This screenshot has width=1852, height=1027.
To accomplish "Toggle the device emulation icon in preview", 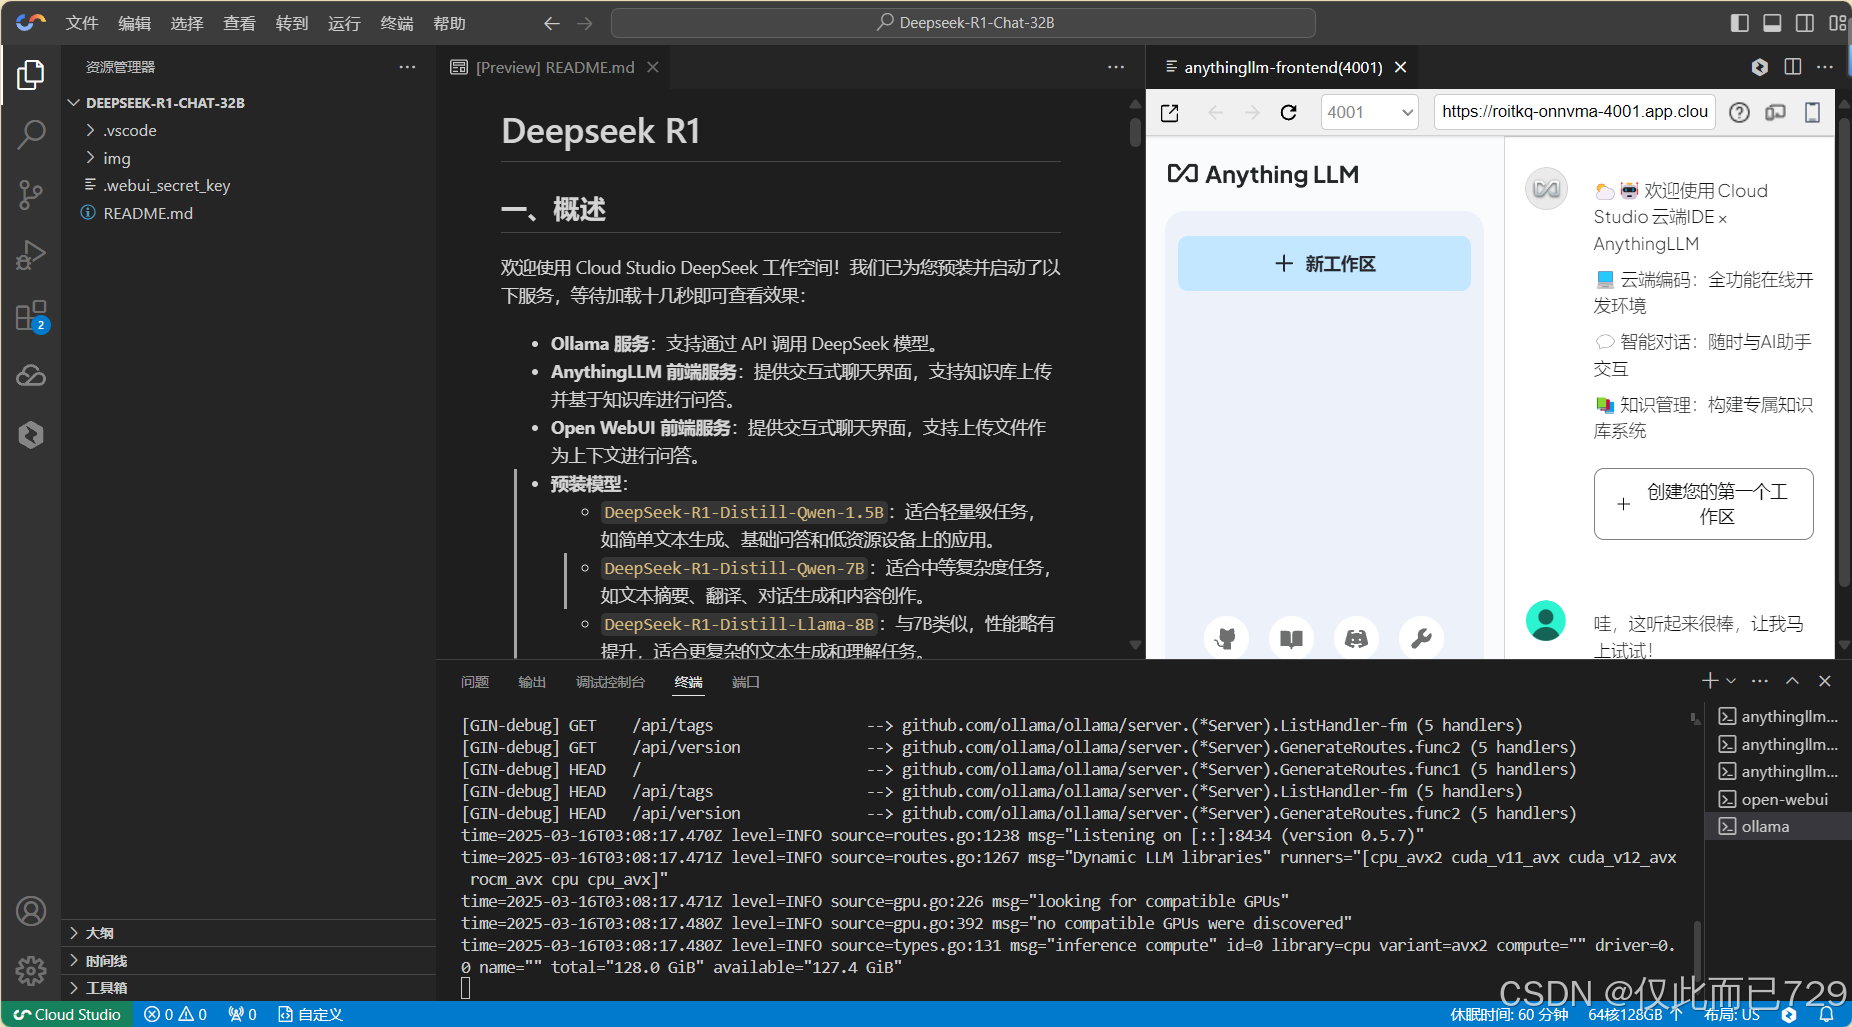I will [1776, 113].
